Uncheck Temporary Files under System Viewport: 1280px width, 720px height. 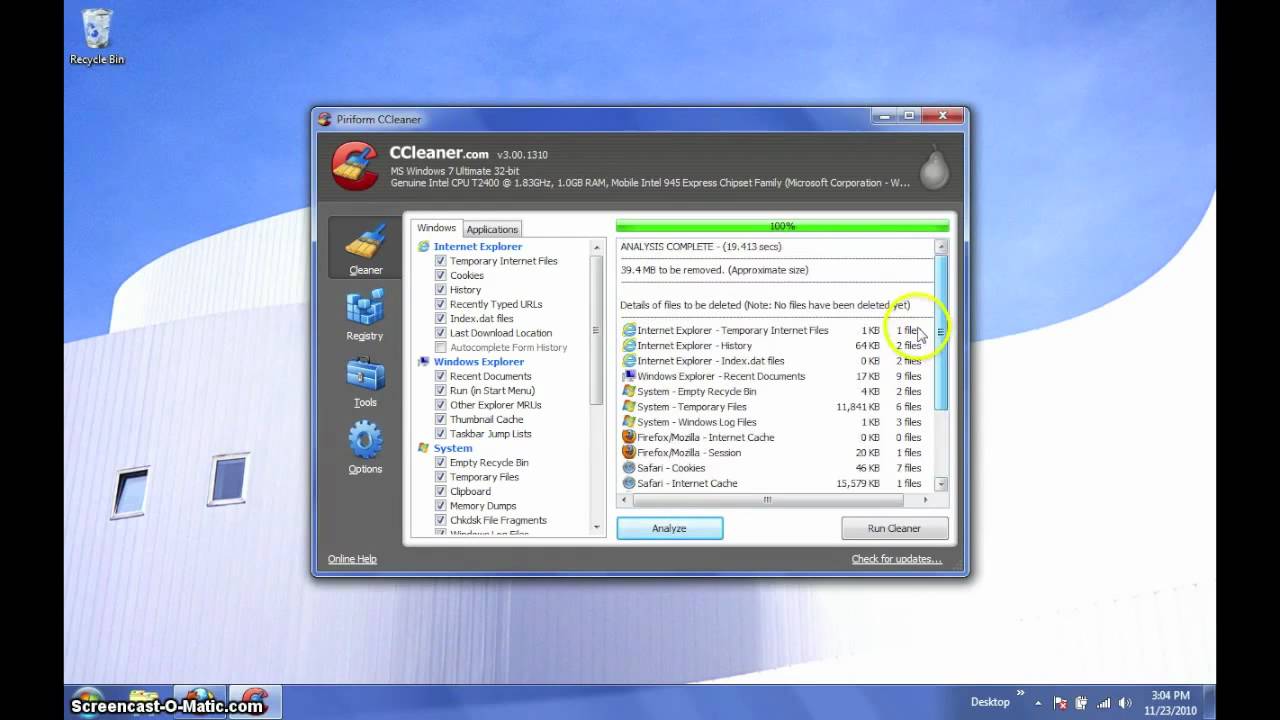[x=441, y=477]
